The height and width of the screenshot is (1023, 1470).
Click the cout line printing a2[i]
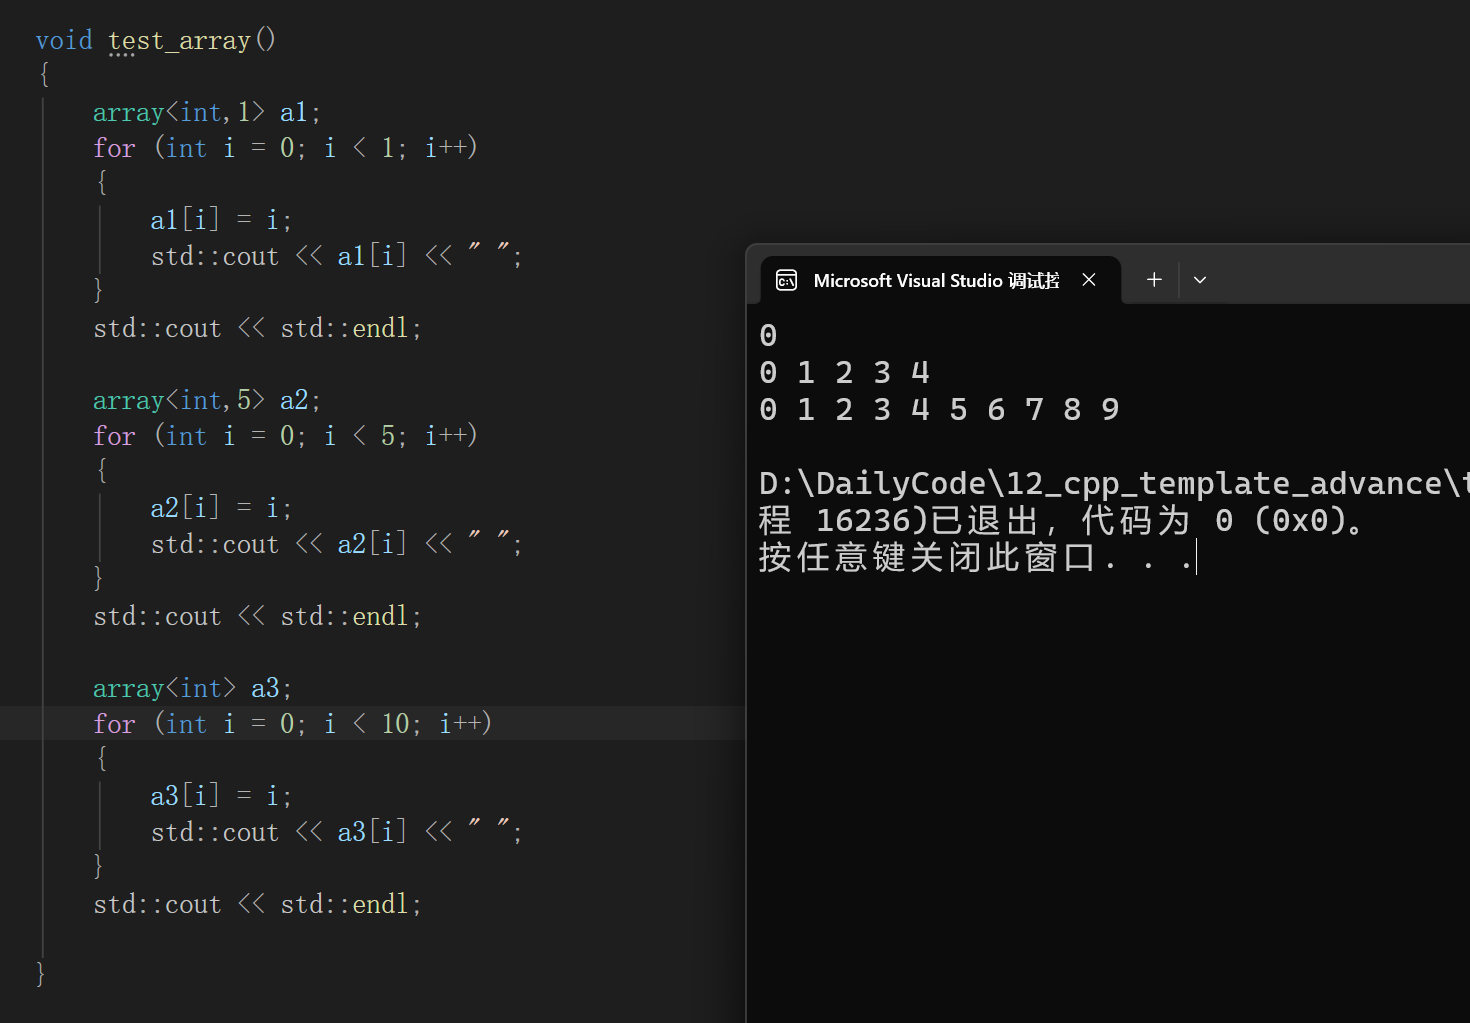click(336, 544)
